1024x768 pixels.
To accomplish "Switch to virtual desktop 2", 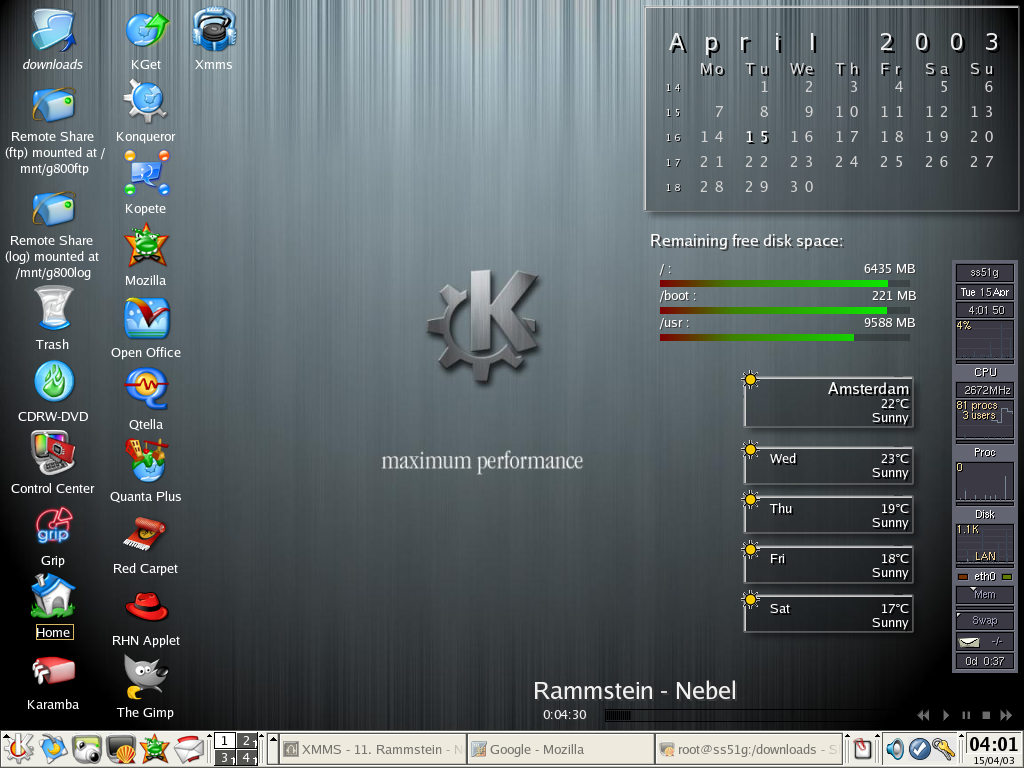I will [247, 741].
